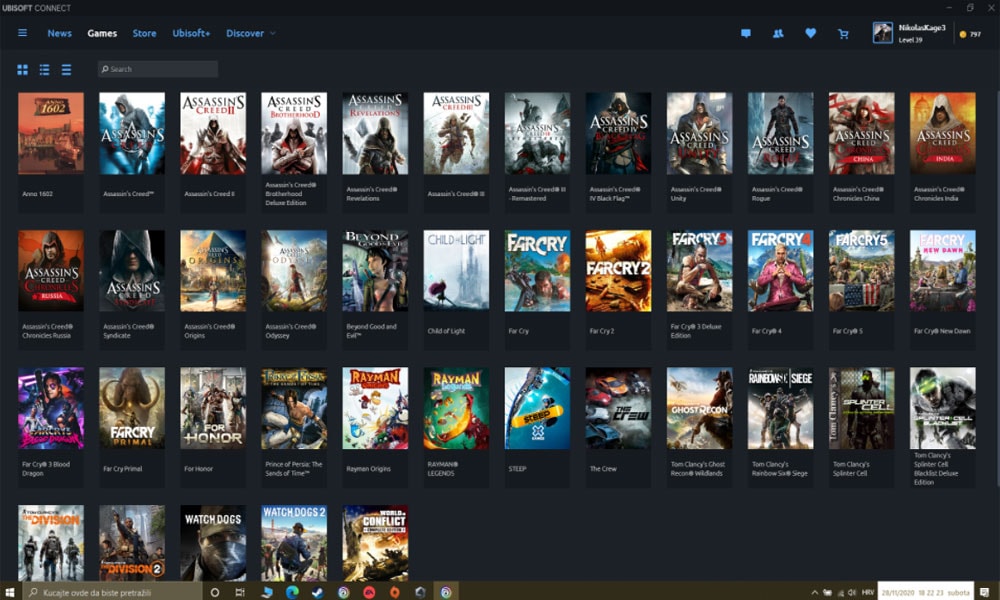Viewport: 1000px width, 600px height.
Task: Select Assassin's Creed II cover
Action: (x=213, y=133)
